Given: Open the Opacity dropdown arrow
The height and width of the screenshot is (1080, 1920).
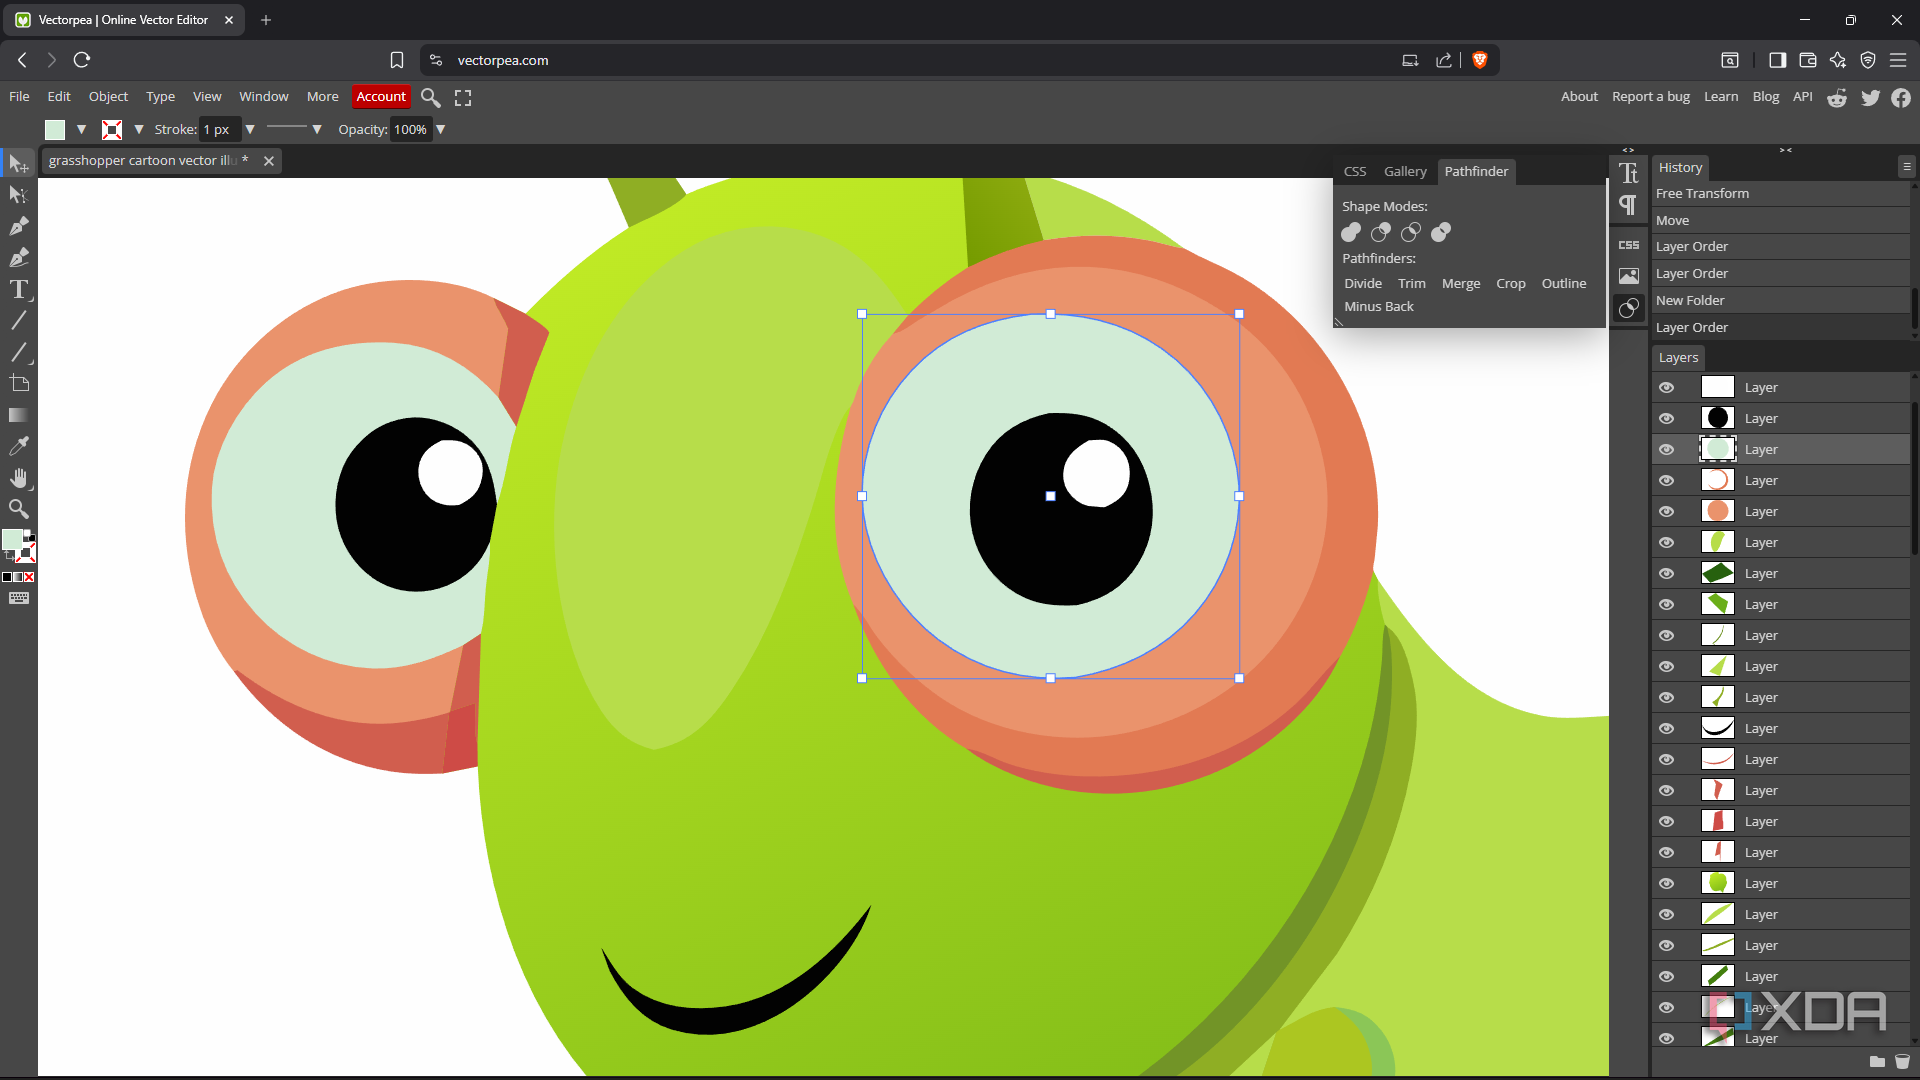Looking at the screenshot, I should tap(440, 130).
